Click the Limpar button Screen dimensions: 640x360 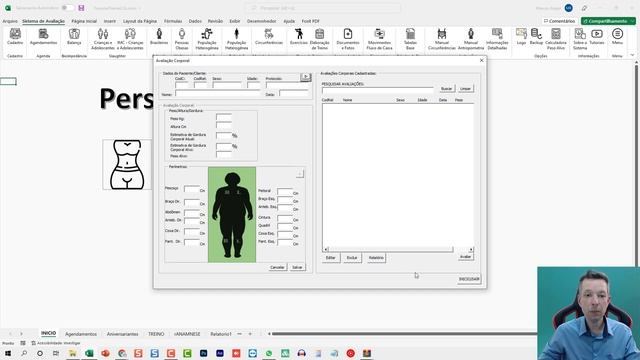click(x=465, y=89)
